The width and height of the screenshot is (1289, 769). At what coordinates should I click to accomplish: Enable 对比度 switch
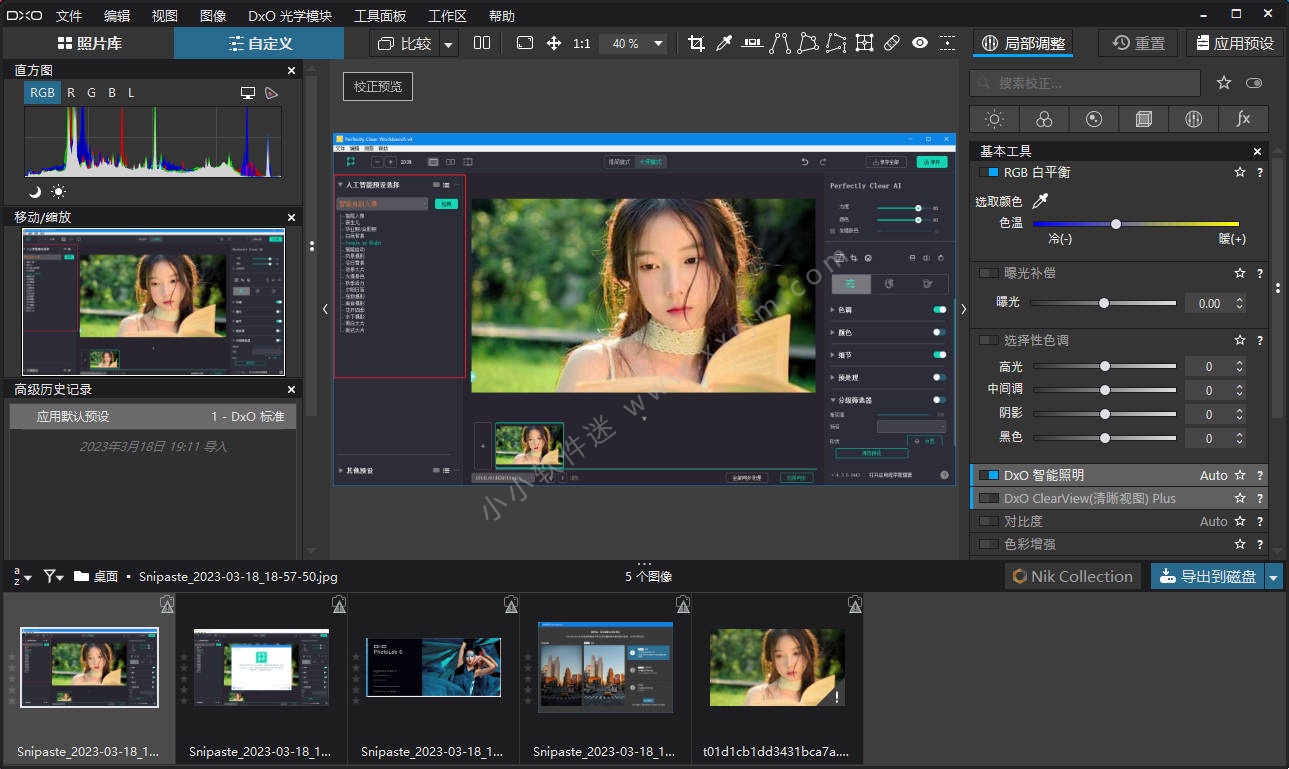(988, 521)
